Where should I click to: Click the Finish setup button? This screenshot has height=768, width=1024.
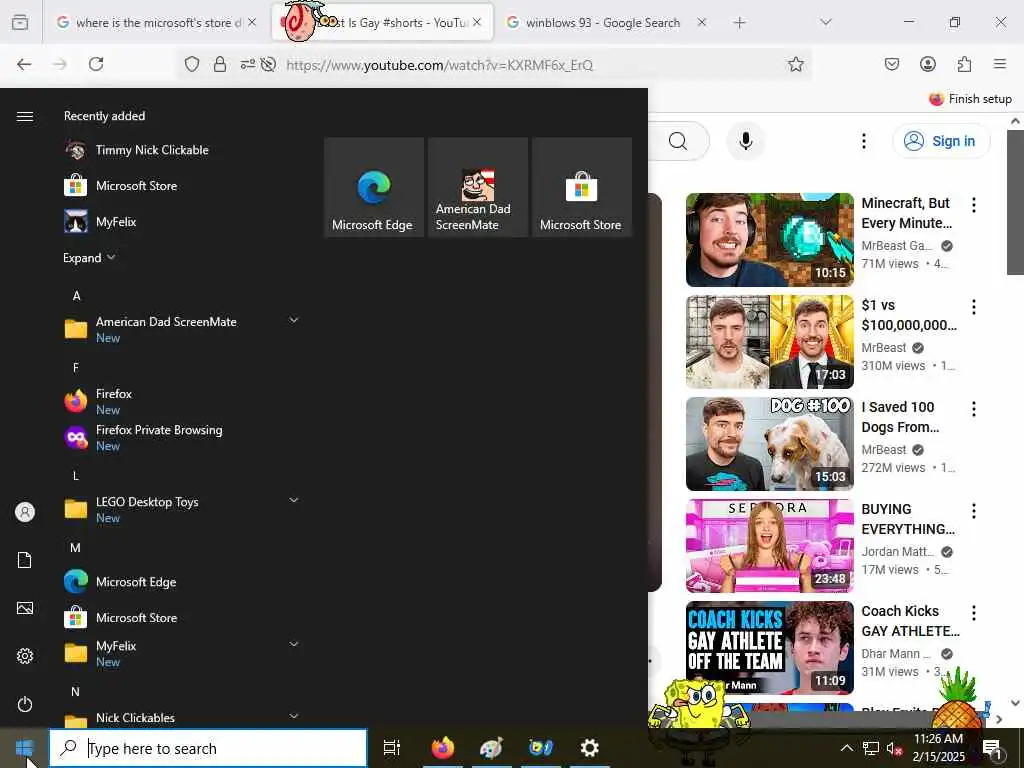(970, 99)
